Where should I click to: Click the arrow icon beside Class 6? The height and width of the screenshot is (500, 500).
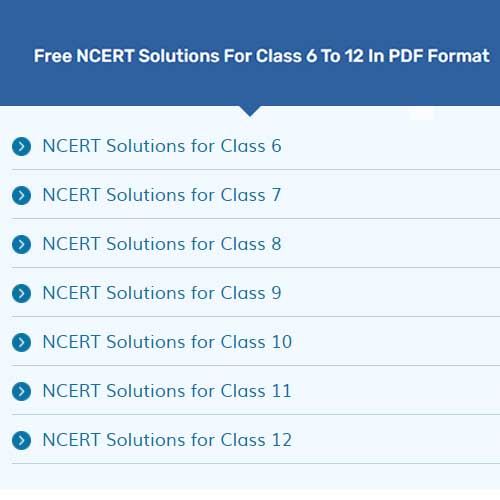(x=21, y=146)
